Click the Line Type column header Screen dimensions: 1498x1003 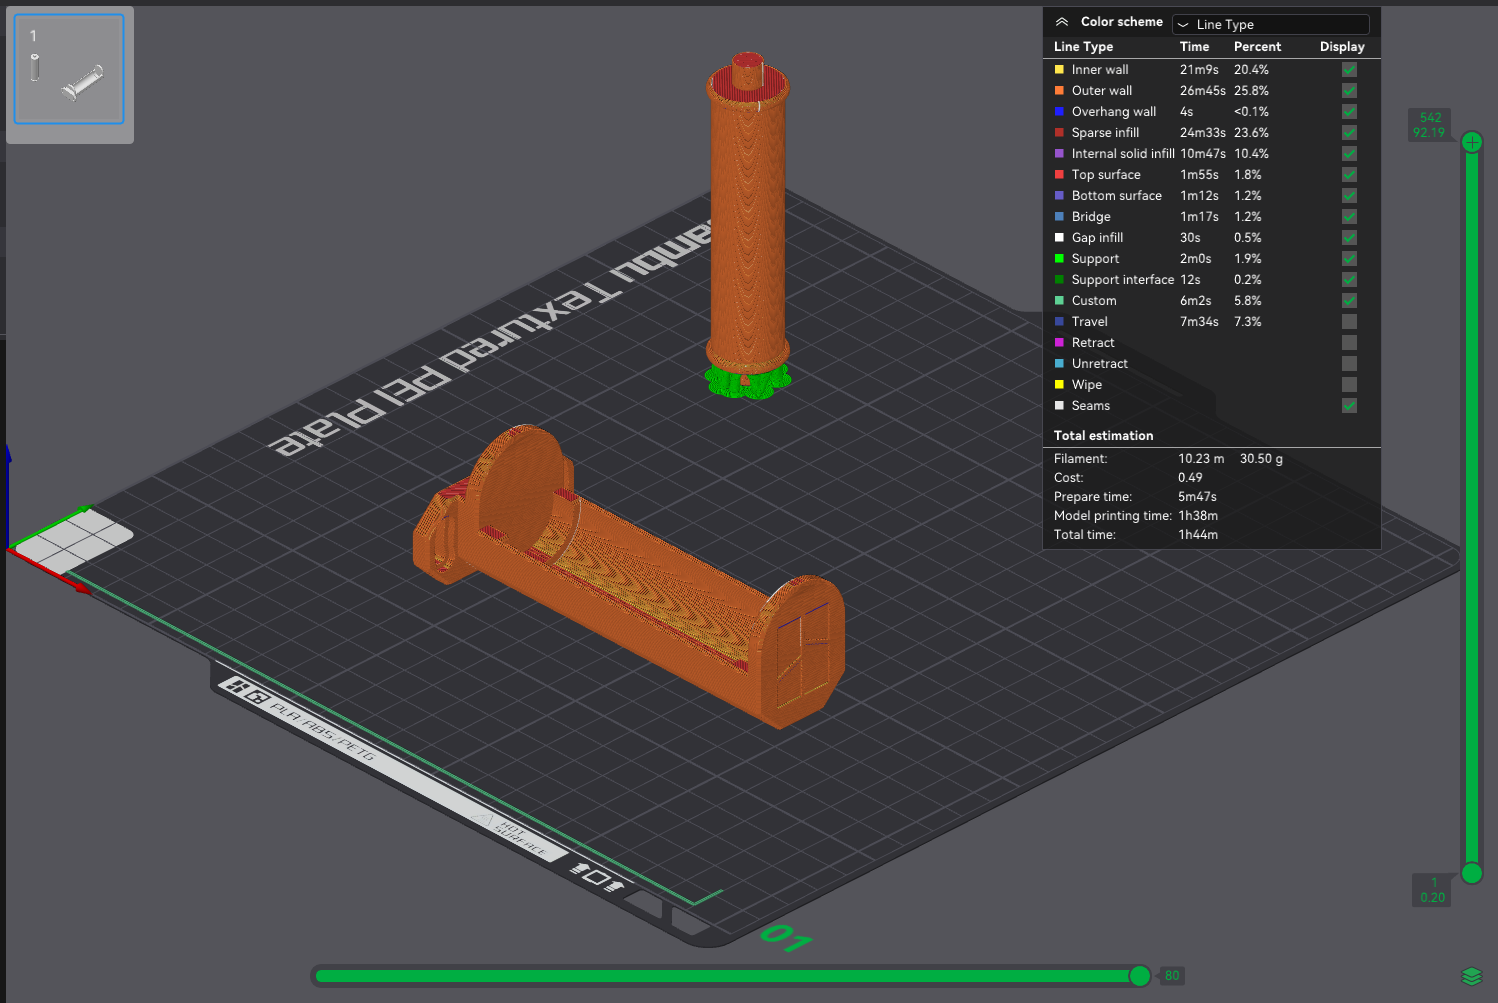point(1083,47)
